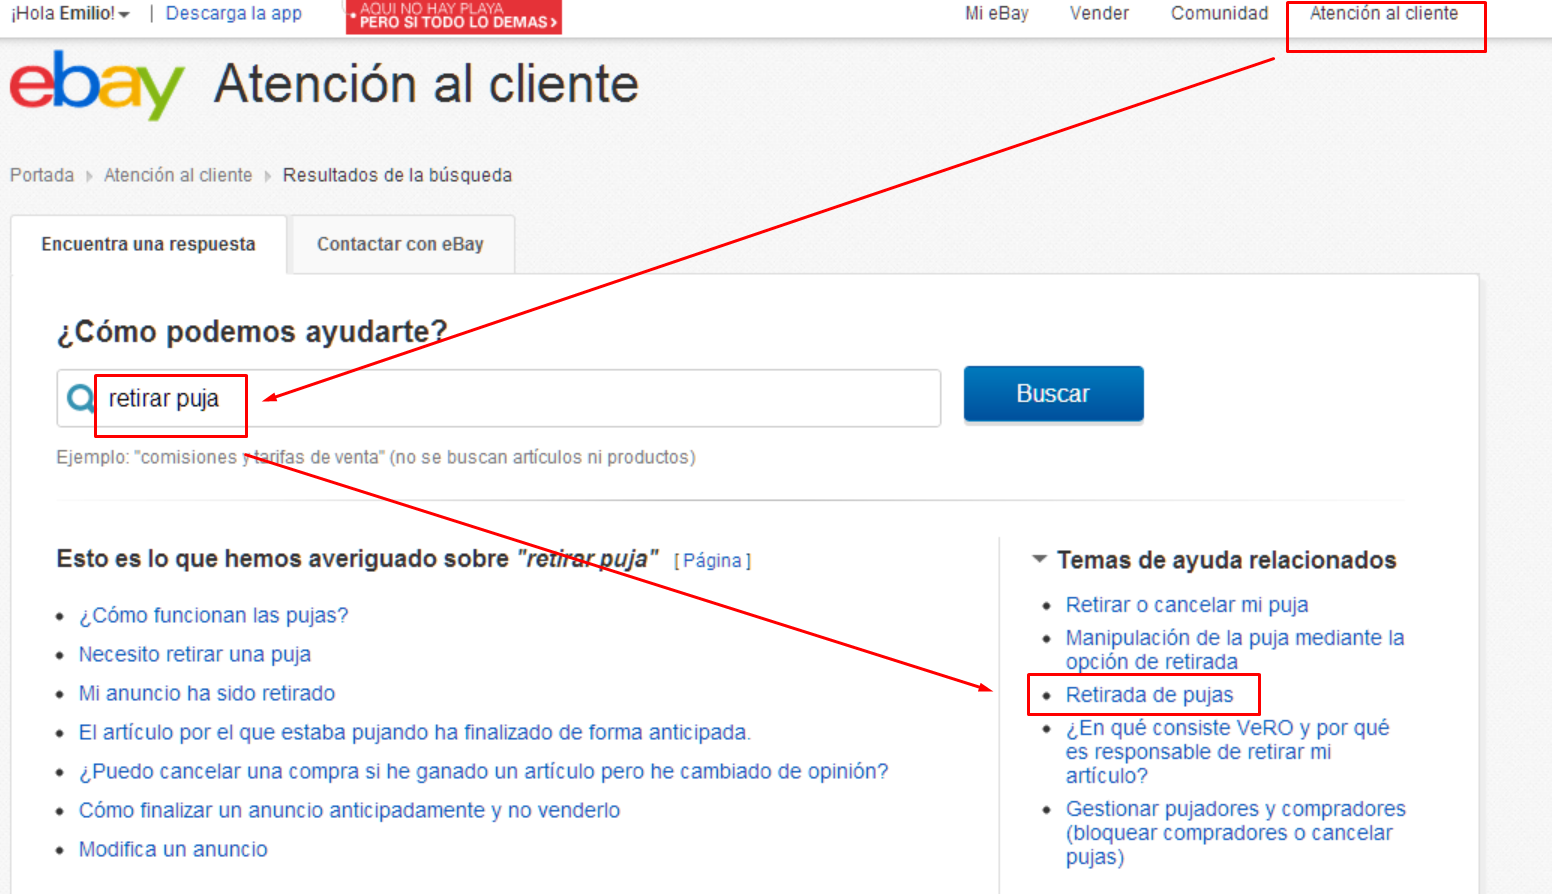Select Encuentra una respuesta tab
Screen dimensions: 1552x894
click(148, 244)
